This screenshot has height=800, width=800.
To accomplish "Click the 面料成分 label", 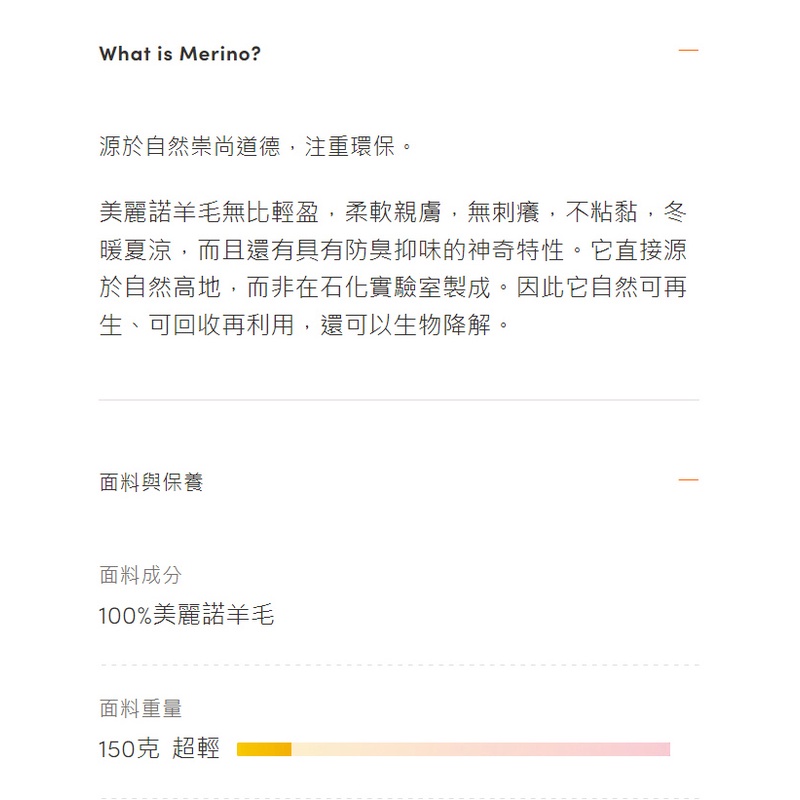I will point(140,575).
